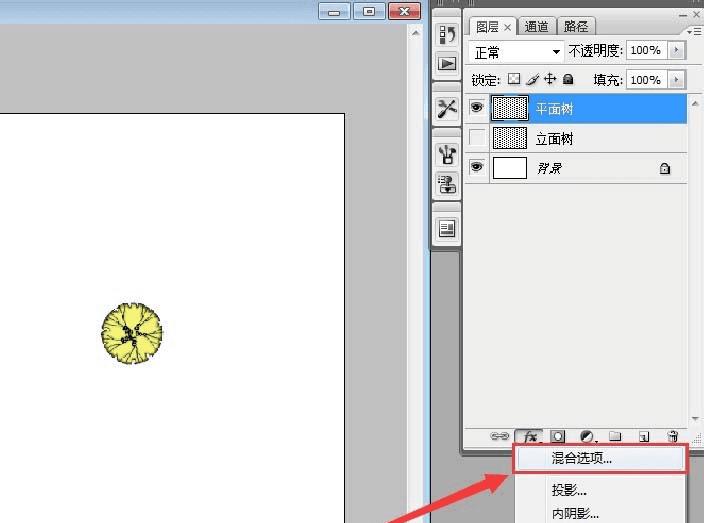Toggle lock transparent pixels checkerboard icon
This screenshot has width=704, height=523.
[x=514, y=79]
